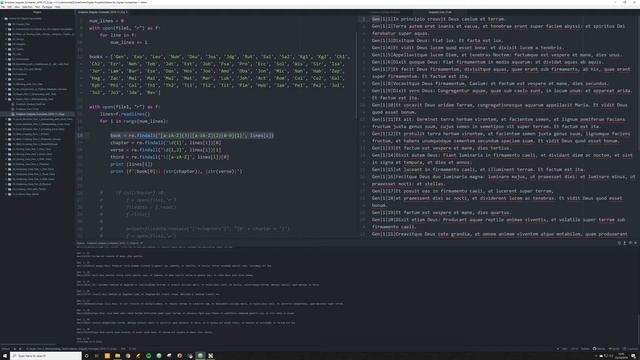Open the Packages menu
Viewport: 640px width, 360px height.
pos(47,7)
